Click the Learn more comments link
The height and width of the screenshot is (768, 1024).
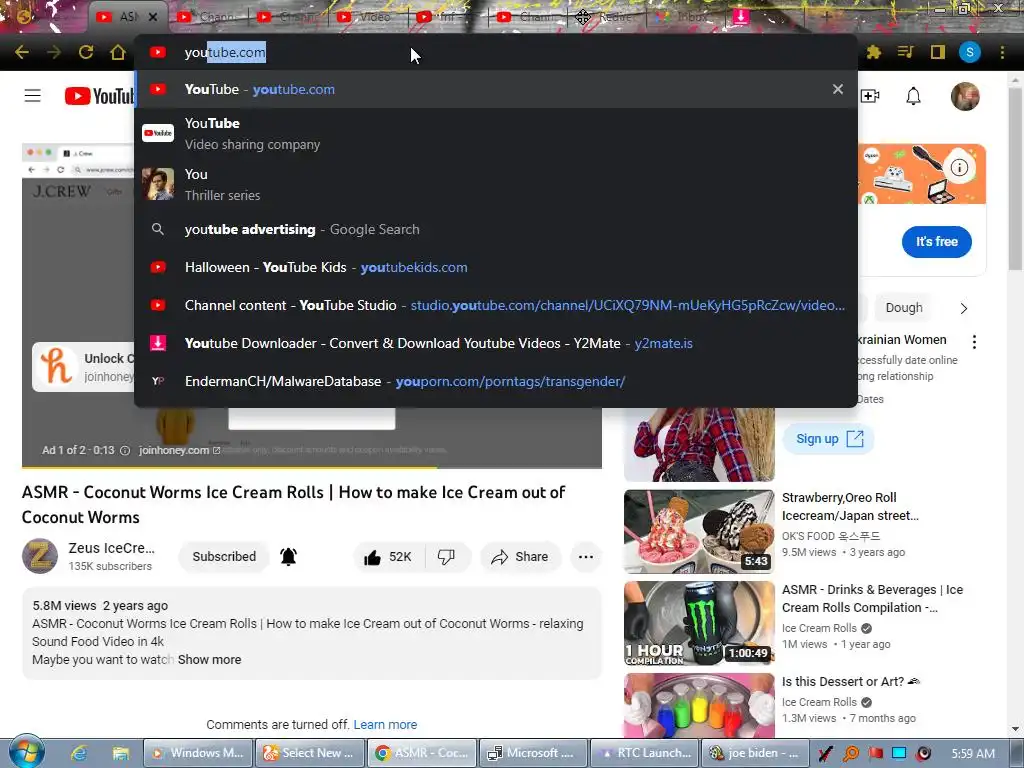coord(385,724)
